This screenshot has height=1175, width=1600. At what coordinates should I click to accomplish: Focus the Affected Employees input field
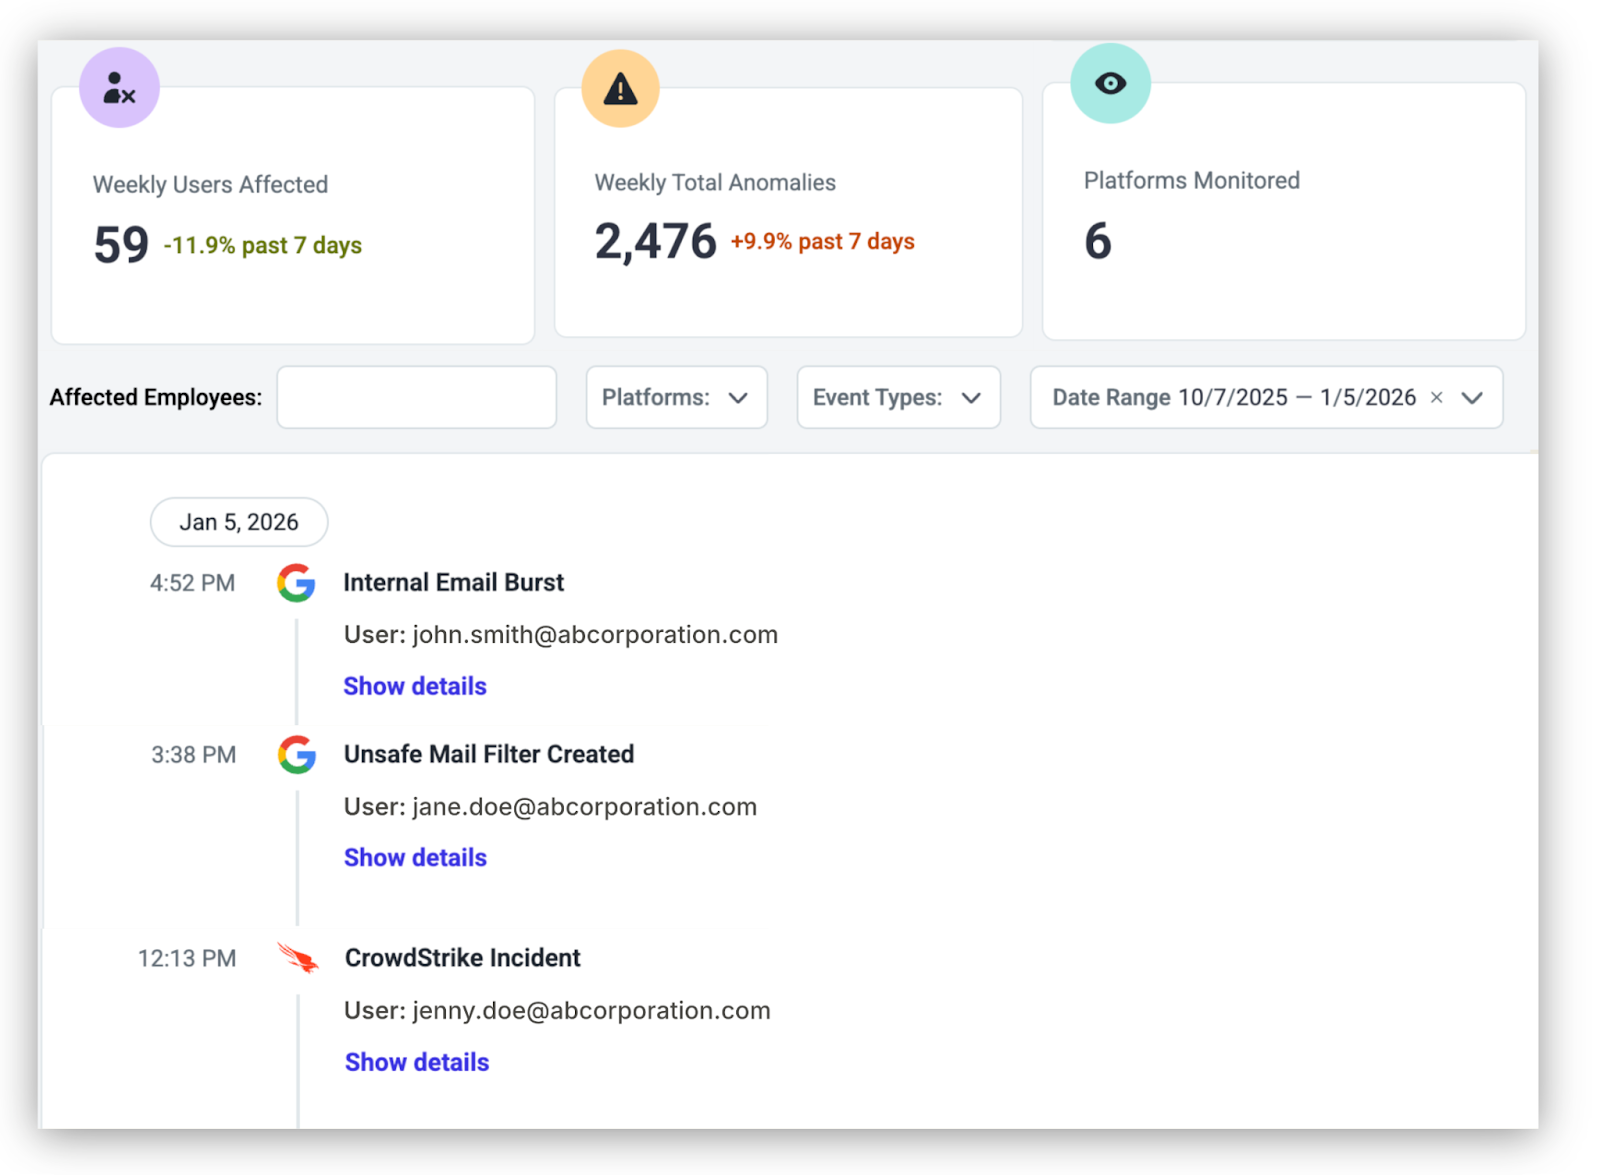416,398
